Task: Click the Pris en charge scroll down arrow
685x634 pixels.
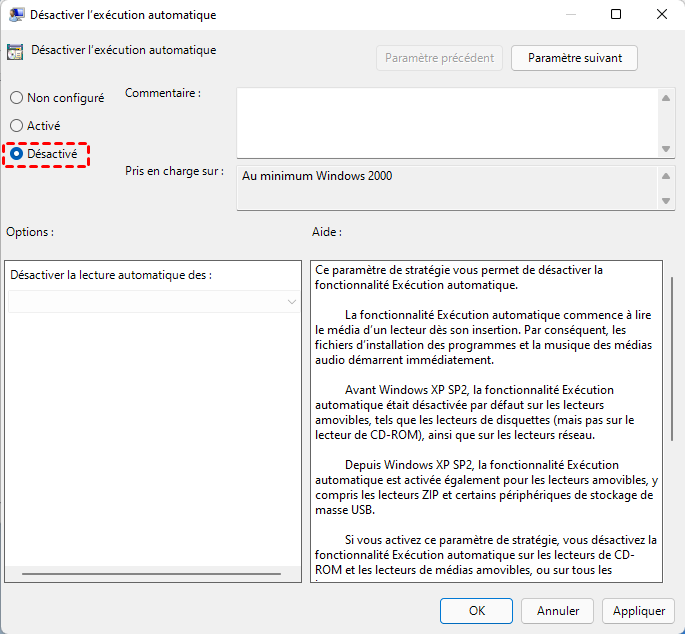Action: [x=666, y=201]
